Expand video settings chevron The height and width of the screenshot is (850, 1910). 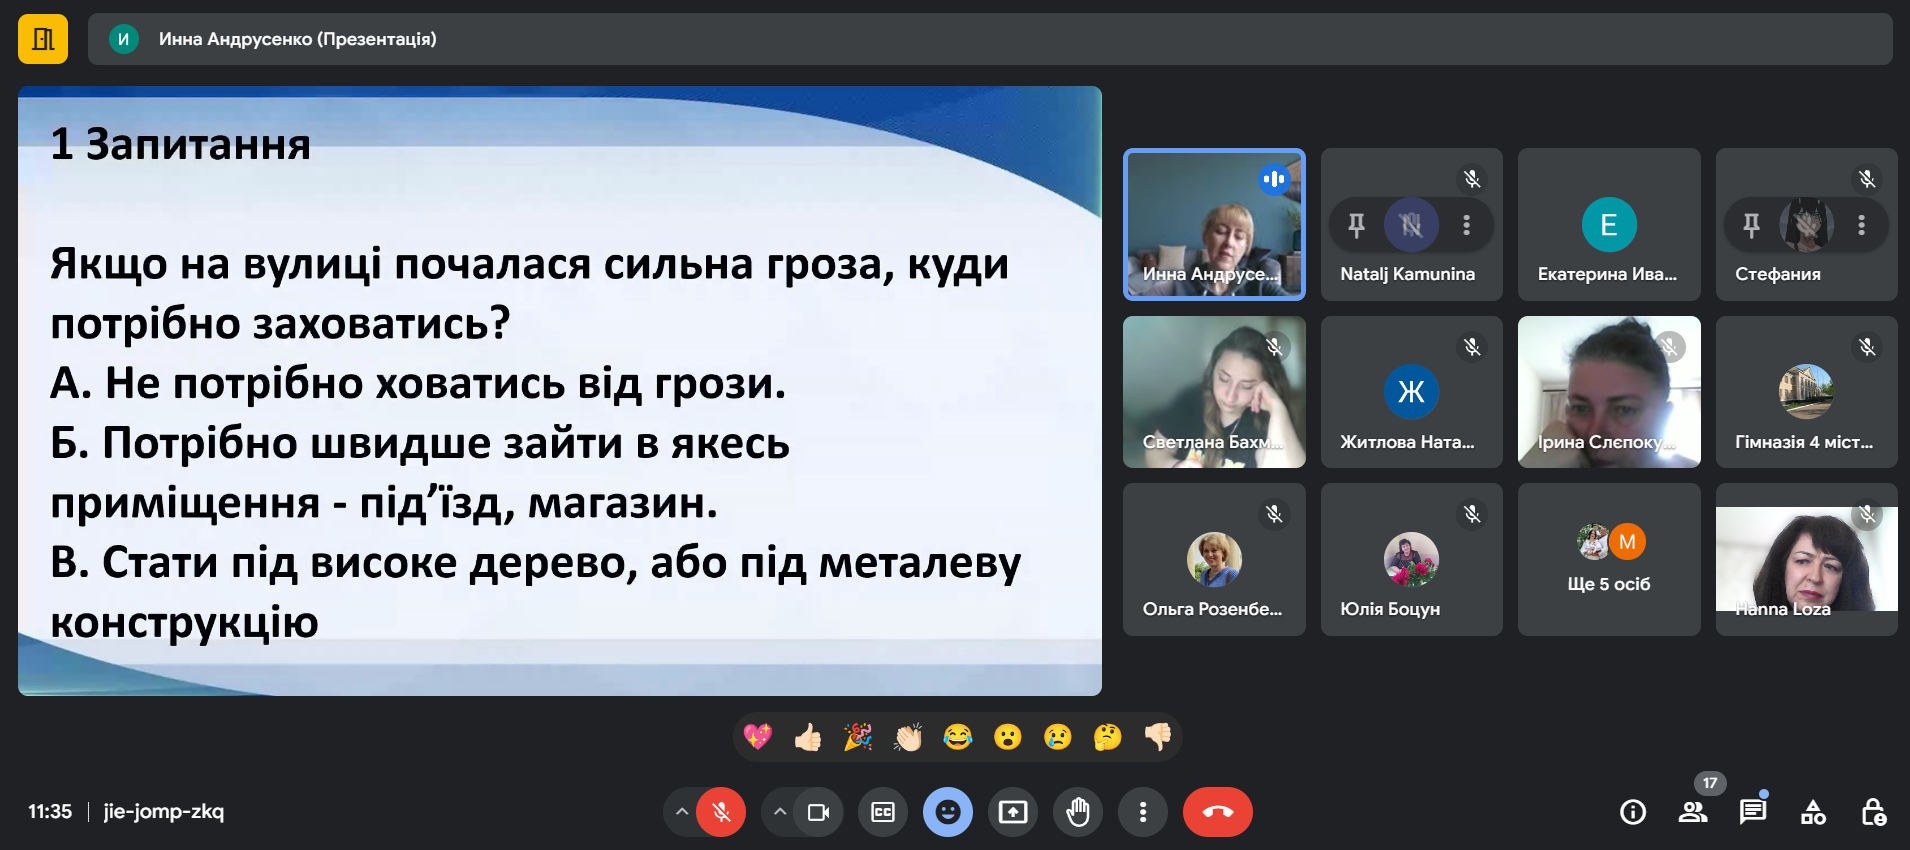point(779,812)
